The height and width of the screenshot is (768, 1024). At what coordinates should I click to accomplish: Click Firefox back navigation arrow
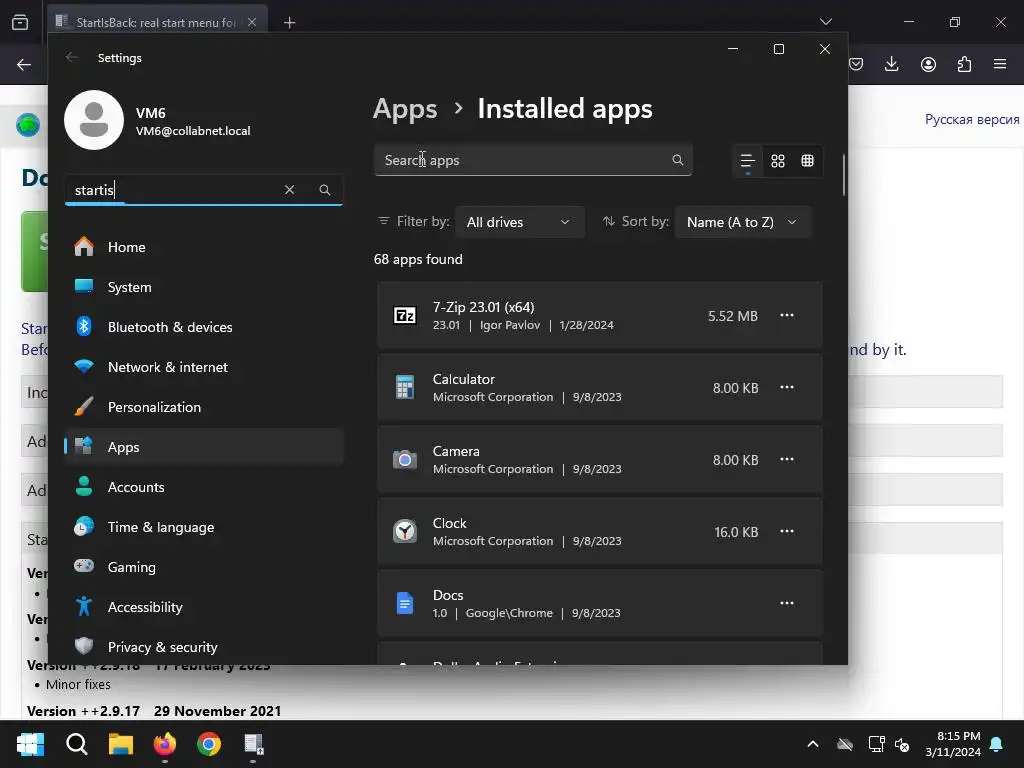[24, 64]
